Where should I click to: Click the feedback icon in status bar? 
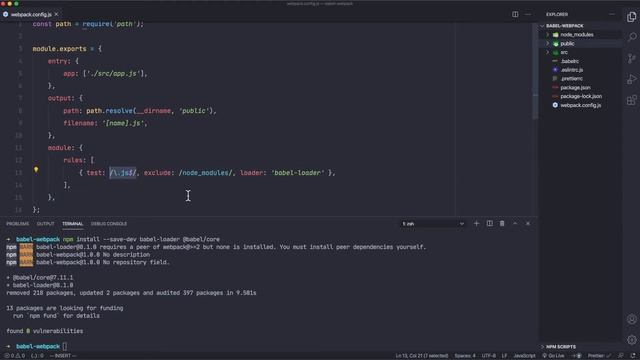(x=620, y=356)
